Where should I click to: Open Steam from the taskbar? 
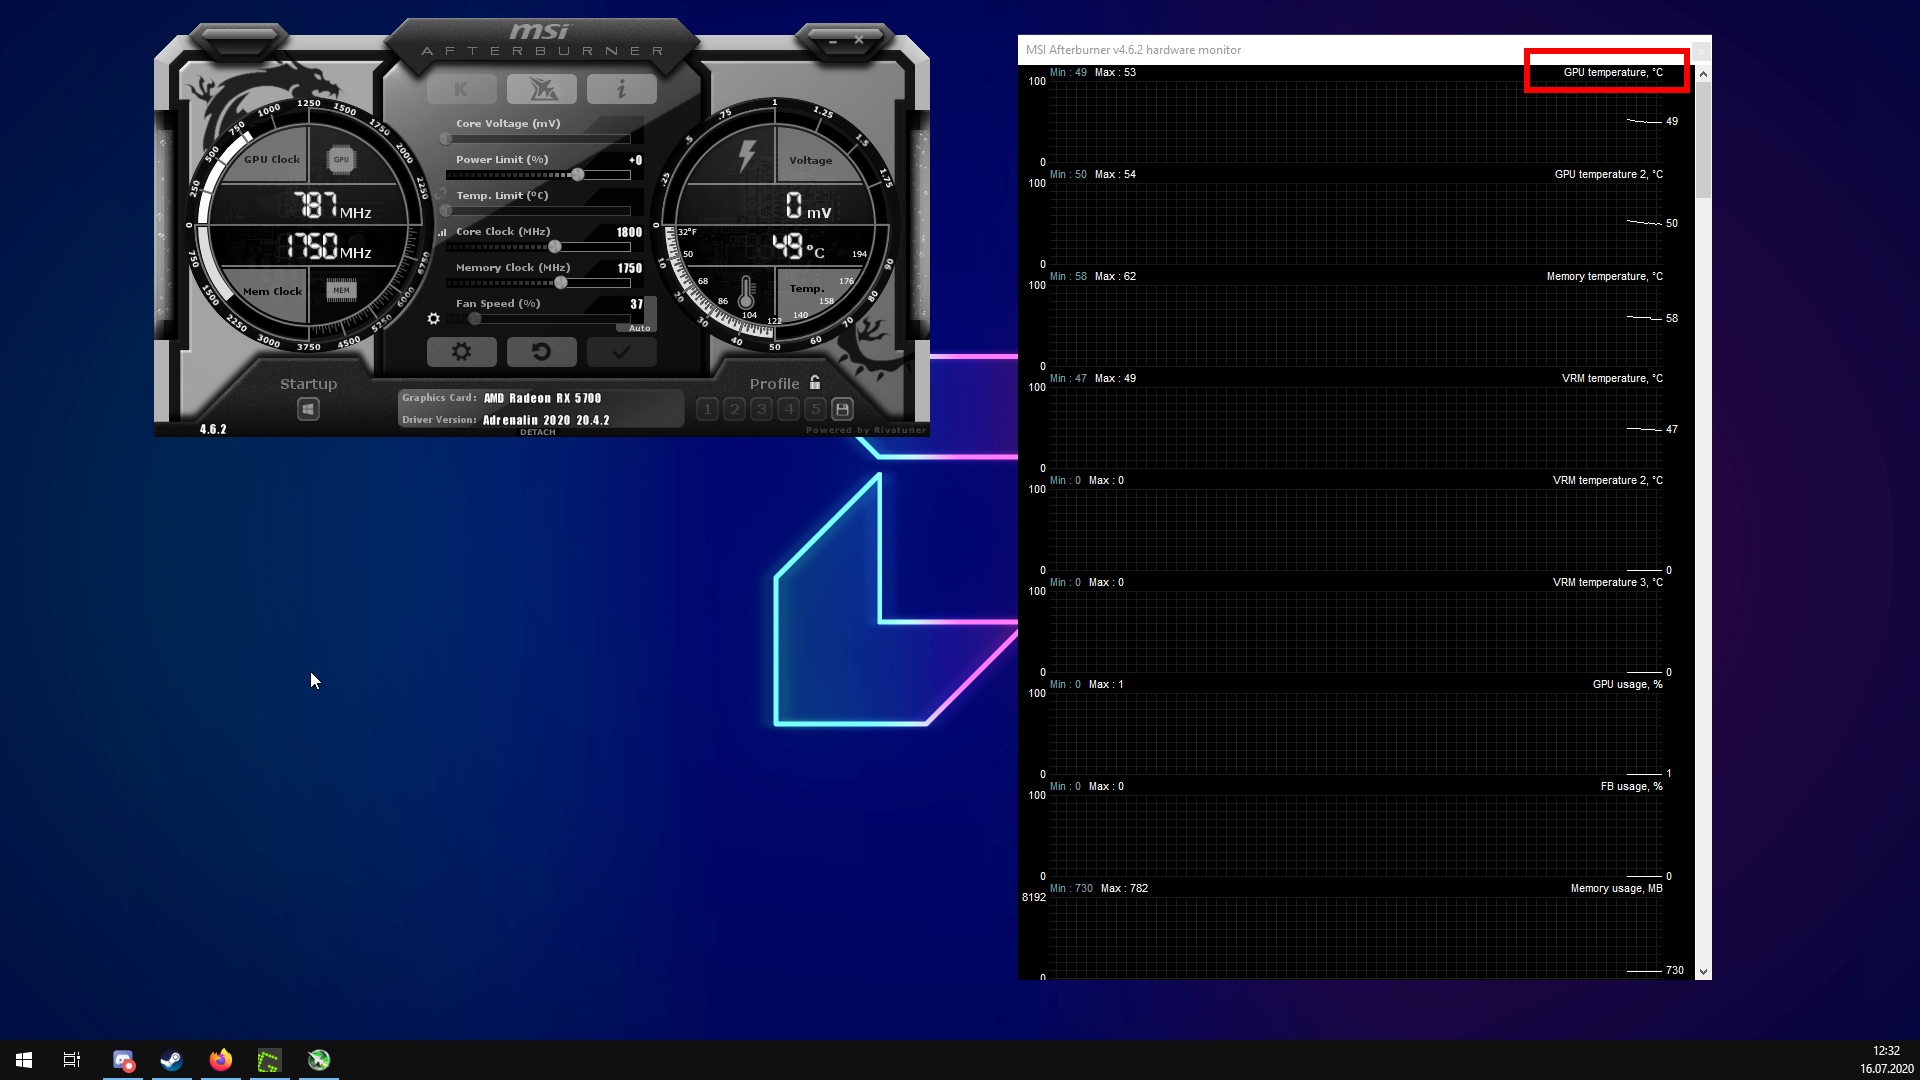(x=172, y=1059)
